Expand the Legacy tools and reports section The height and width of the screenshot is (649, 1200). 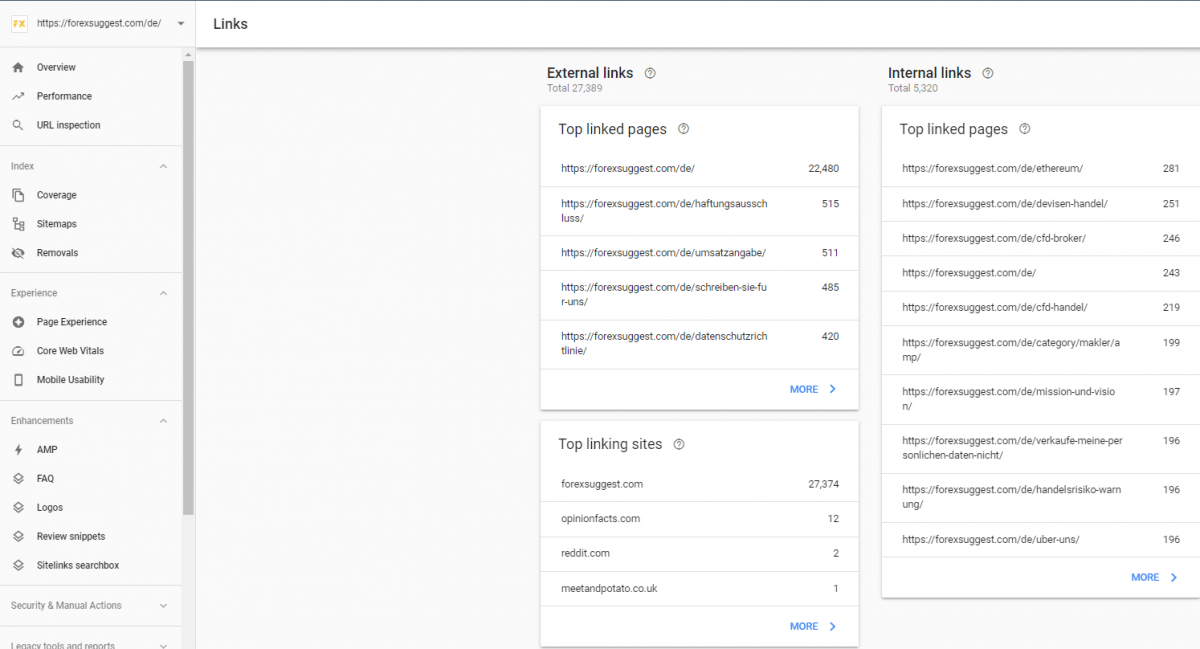[164, 646]
